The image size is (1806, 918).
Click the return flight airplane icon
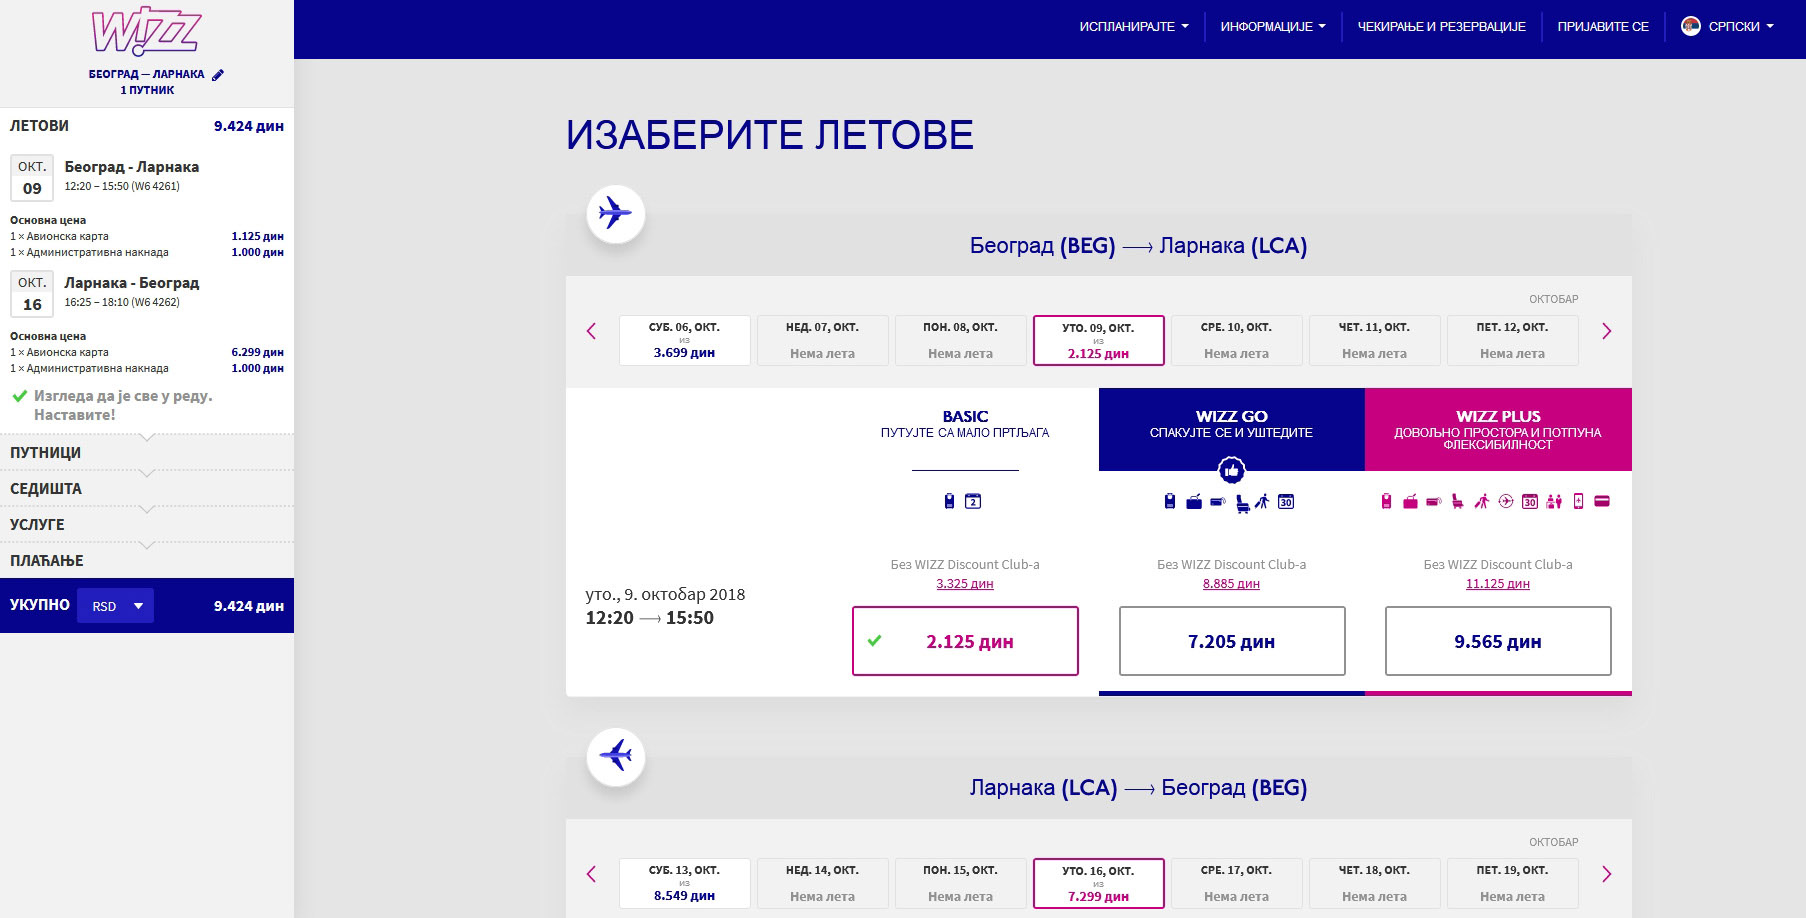[x=615, y=756]
